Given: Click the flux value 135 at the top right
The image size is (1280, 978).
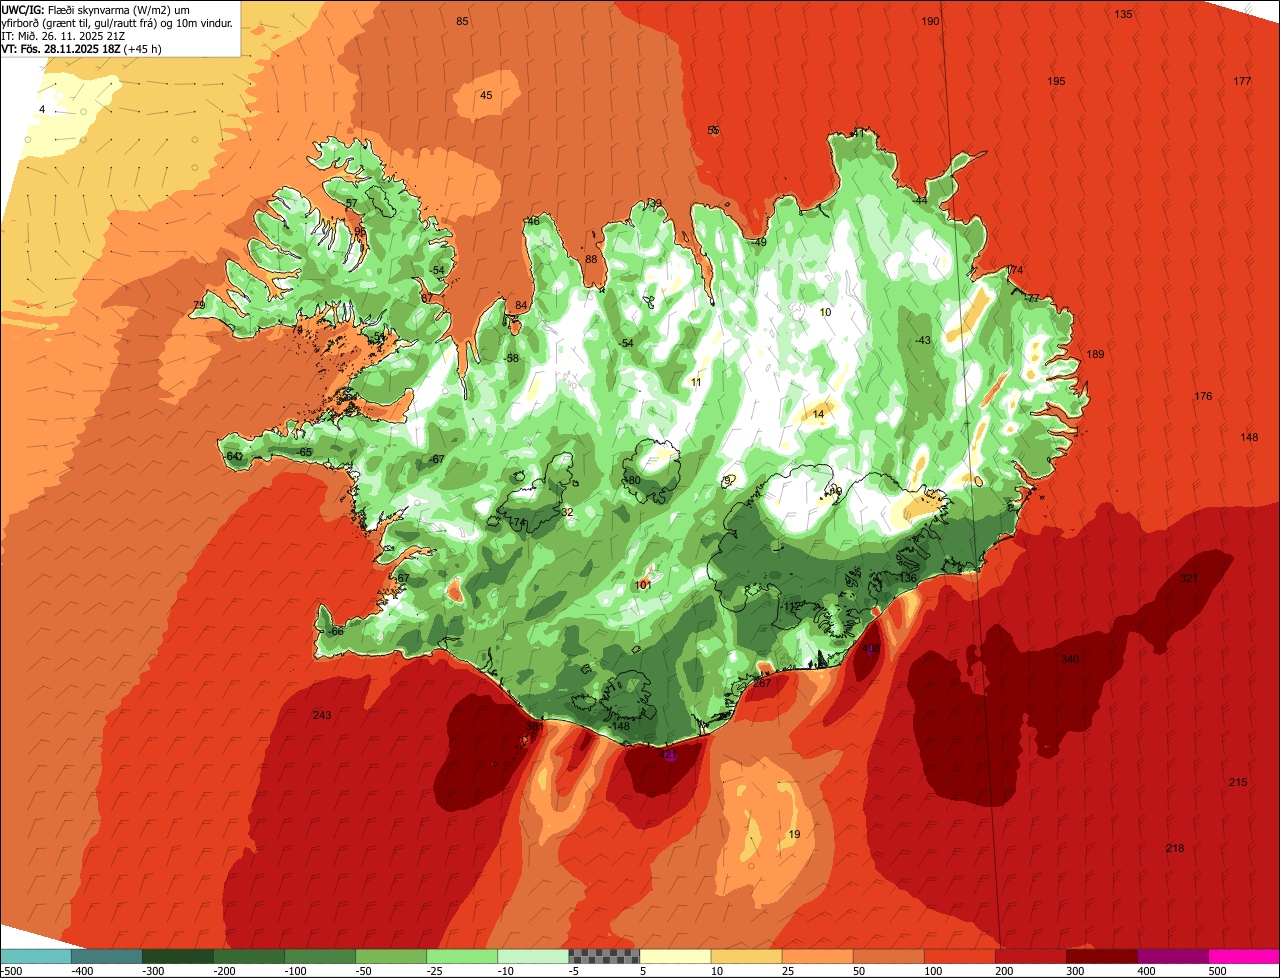Looking at the screenshot, I should 1123,14.
